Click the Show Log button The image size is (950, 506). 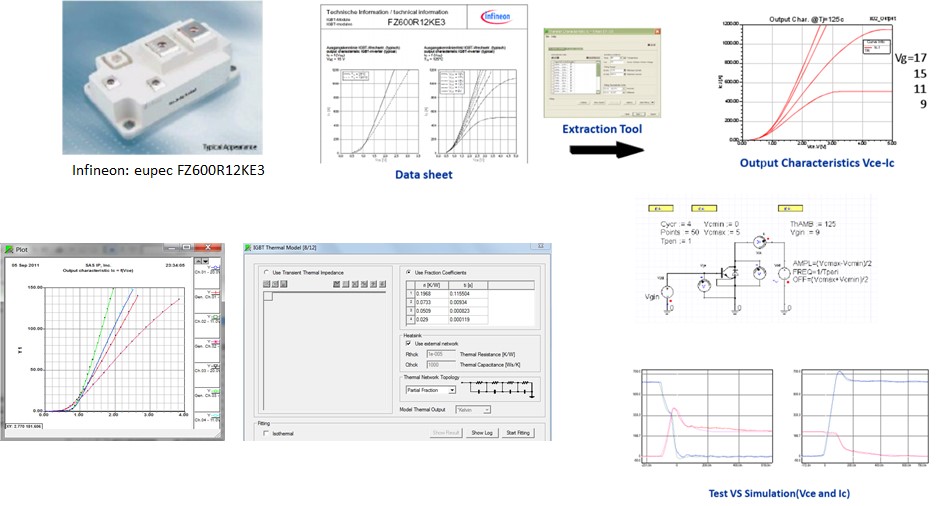[x=482, y=433]
